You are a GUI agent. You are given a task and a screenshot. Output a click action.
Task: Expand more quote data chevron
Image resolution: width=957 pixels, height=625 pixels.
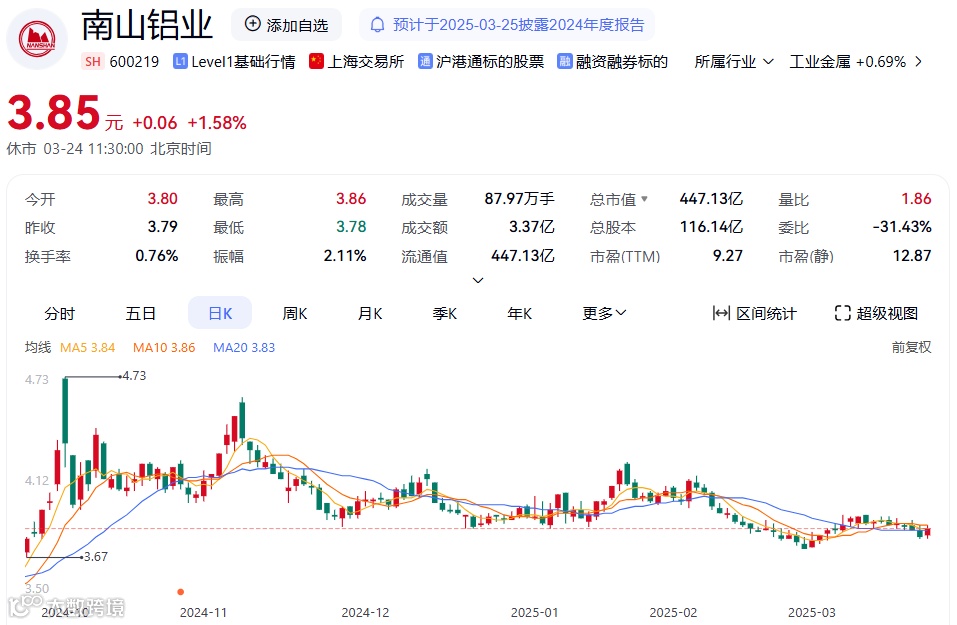[478, 280]
